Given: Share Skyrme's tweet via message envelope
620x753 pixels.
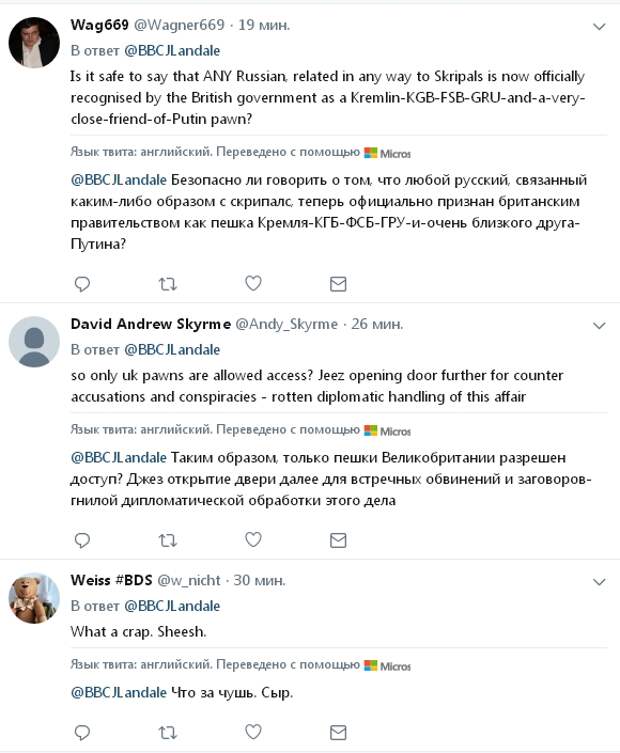Looking at the screenshot, I should (x=338, y=540).
